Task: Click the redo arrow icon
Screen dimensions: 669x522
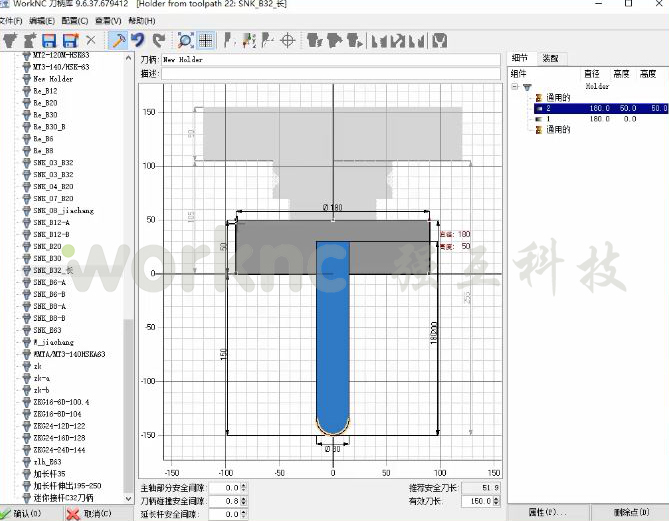Action: click(x=158, y=41)
